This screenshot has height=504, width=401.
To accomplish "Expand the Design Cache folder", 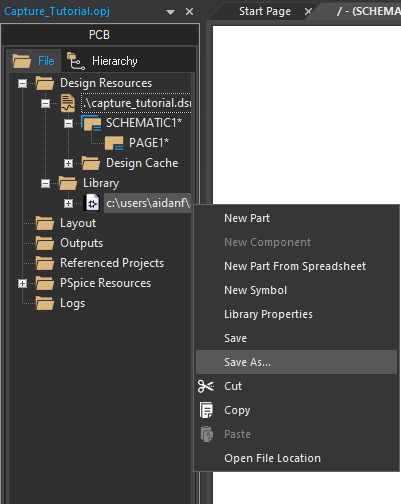I will tap(68, 163).
